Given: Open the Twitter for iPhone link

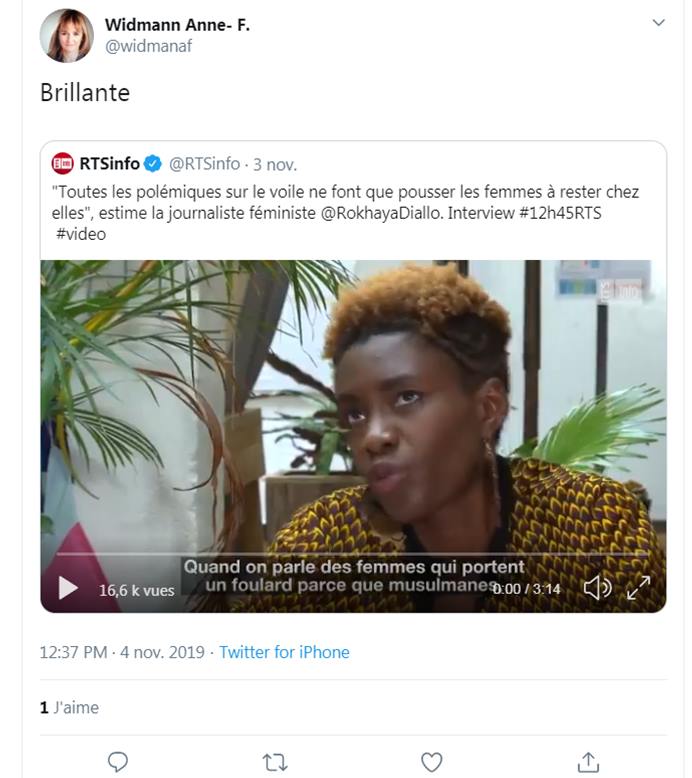Looking at the screenshot, I should click(x=284, y=652).
